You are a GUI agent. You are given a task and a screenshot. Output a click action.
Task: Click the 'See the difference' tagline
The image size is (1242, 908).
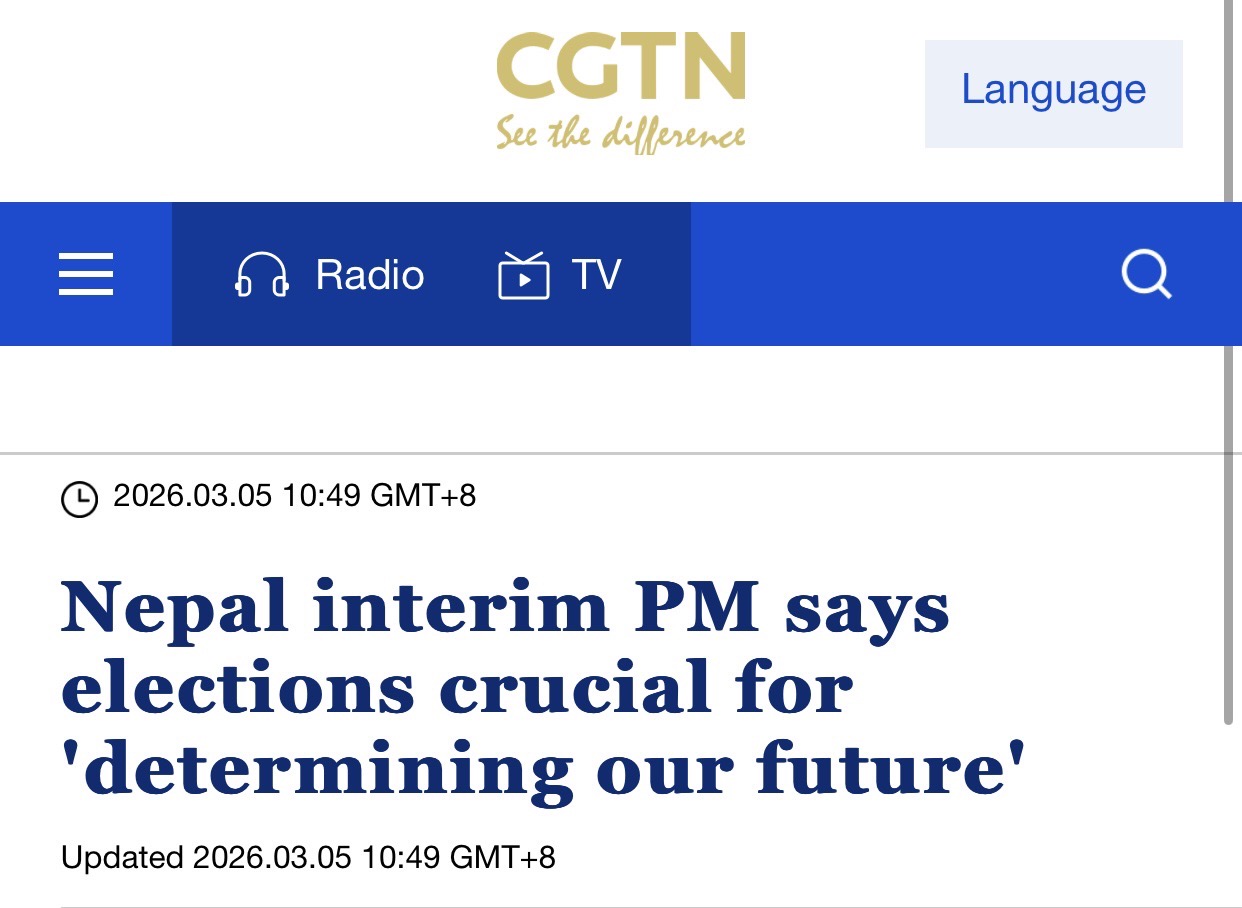(620, 135)
